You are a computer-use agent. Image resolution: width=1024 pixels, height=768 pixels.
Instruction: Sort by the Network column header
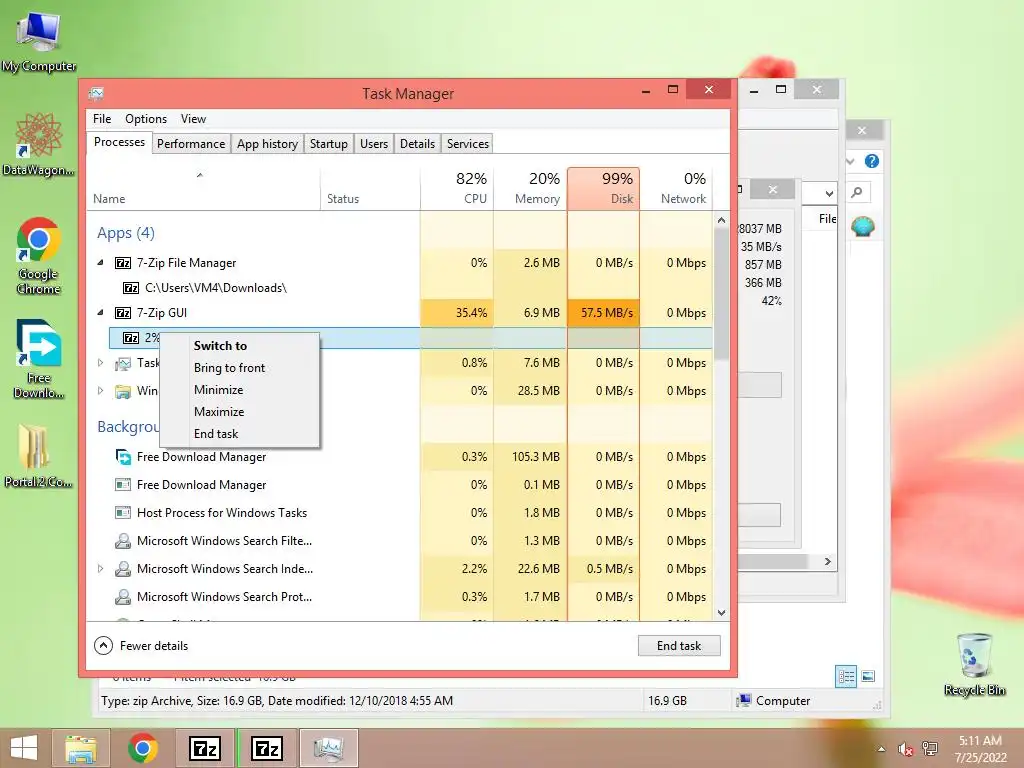[x=676, y=188]
